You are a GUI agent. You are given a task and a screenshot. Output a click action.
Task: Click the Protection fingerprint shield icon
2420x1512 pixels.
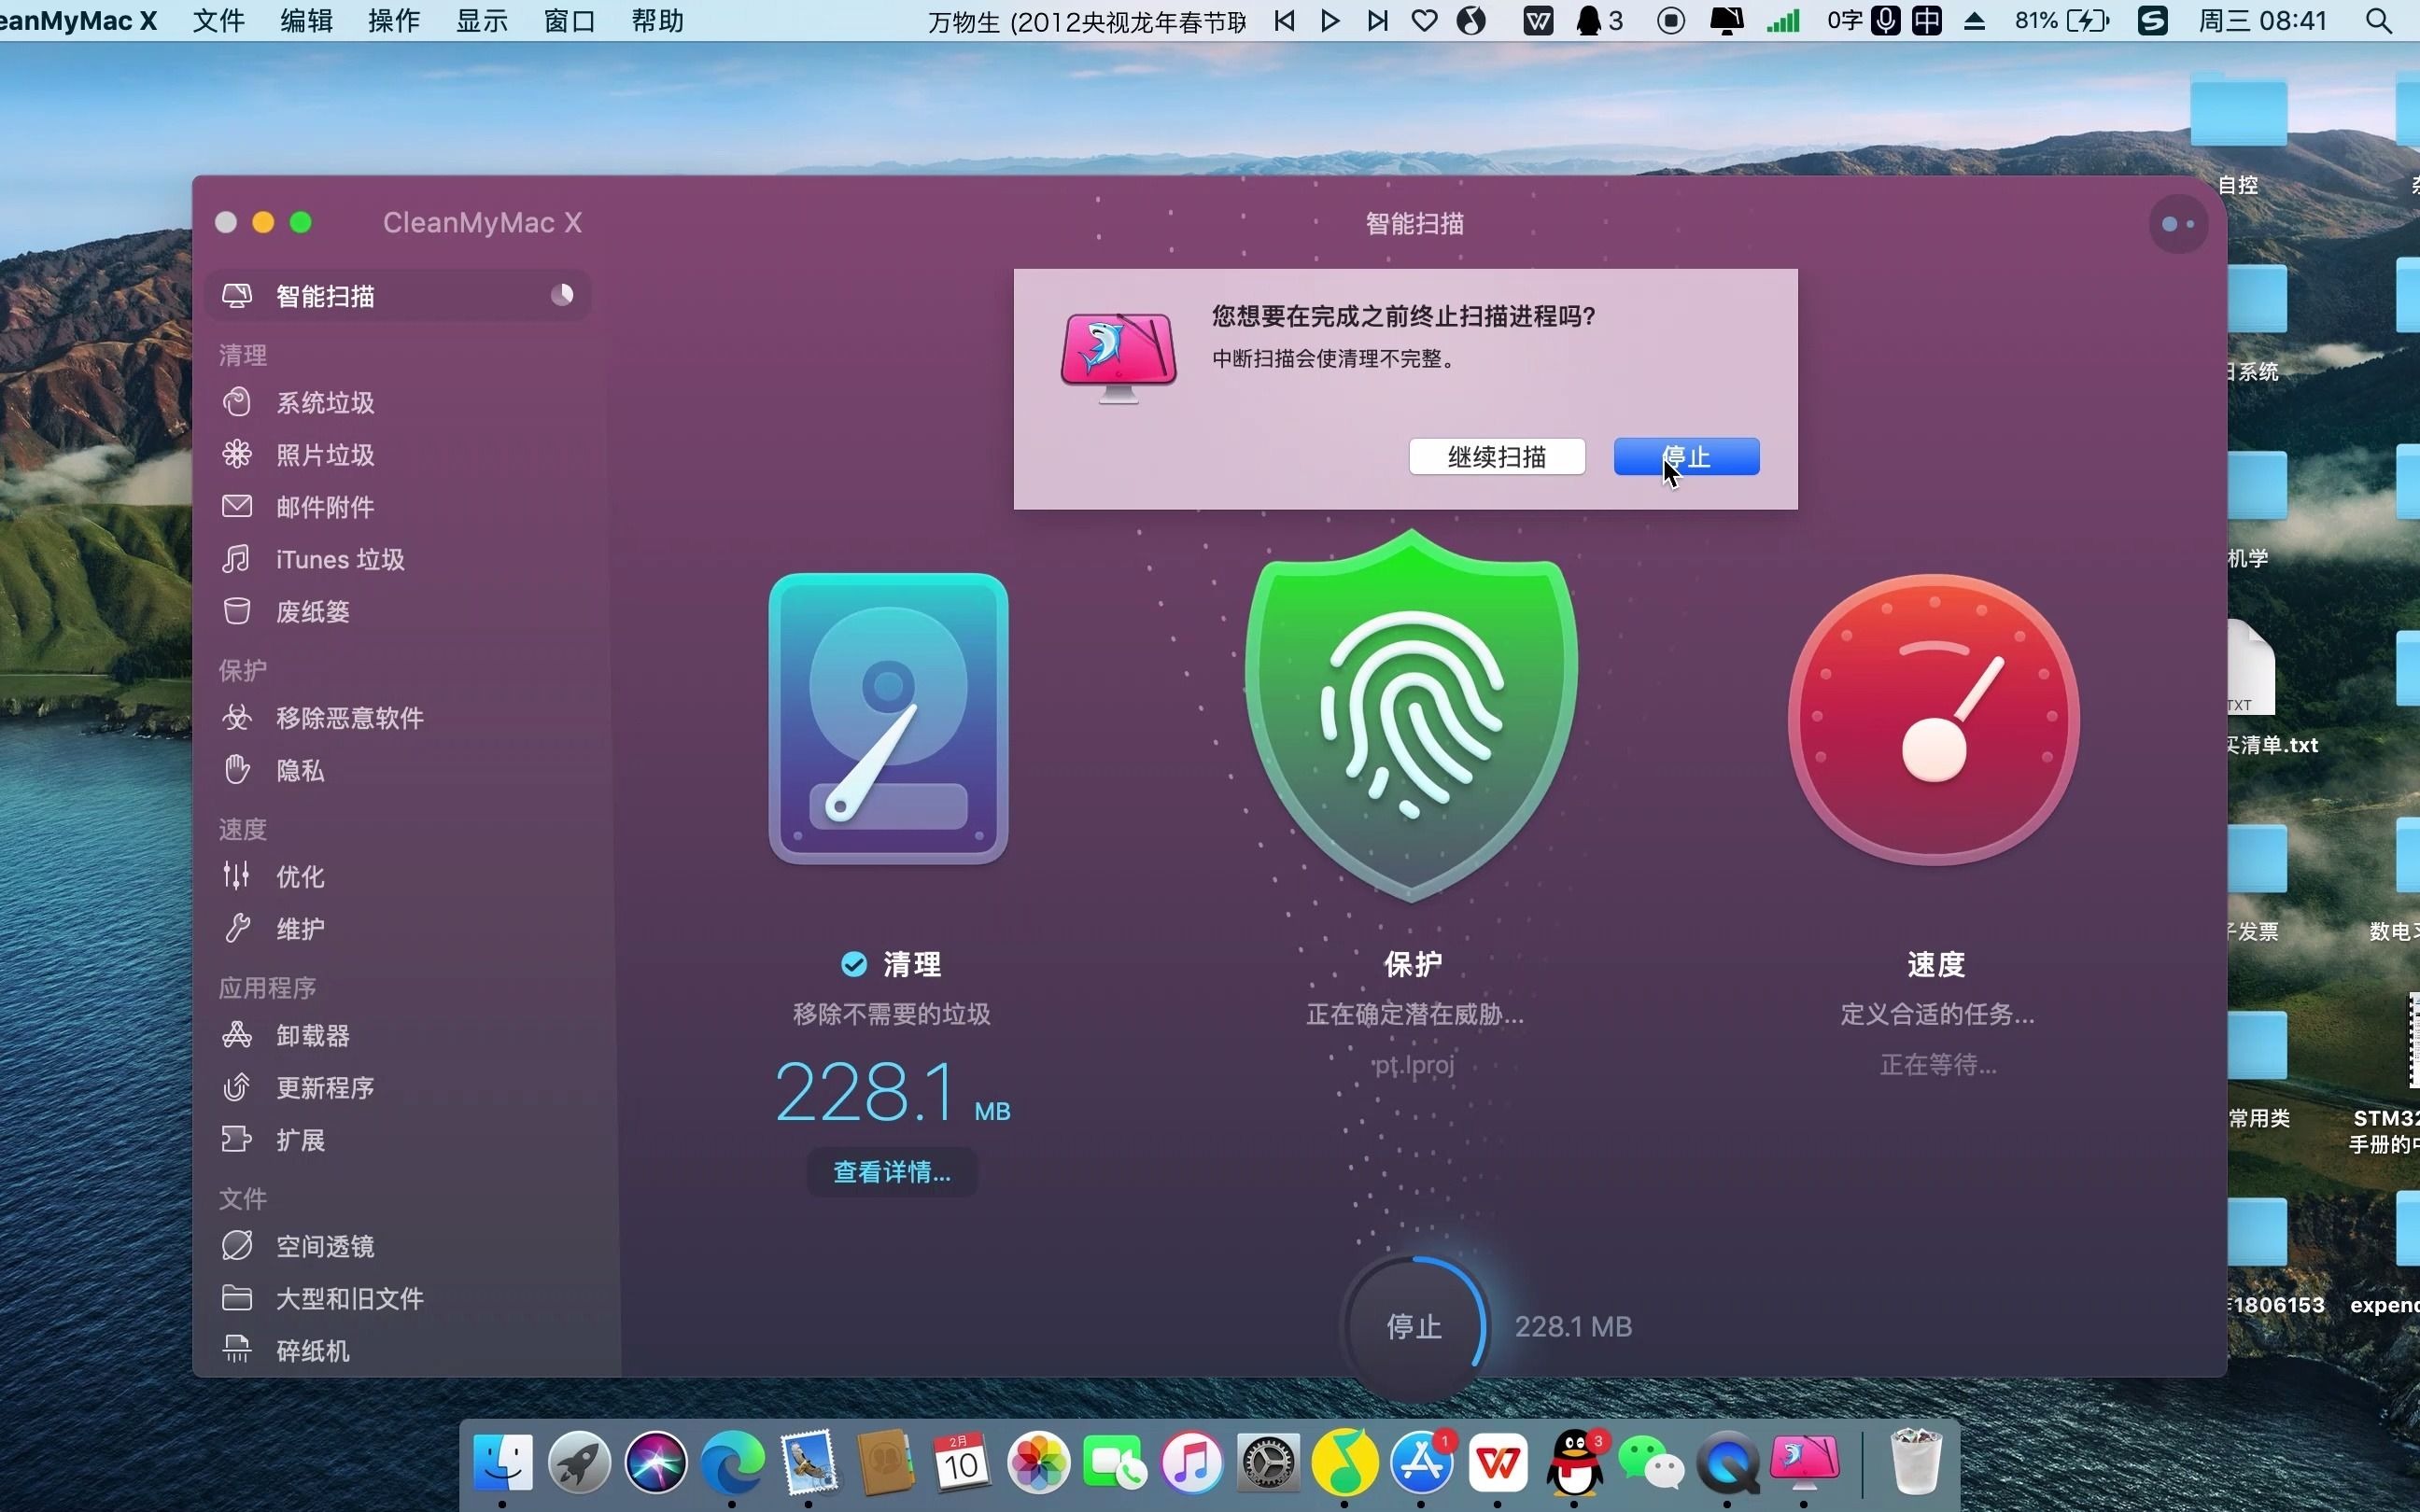click(x=1411, y=716)
